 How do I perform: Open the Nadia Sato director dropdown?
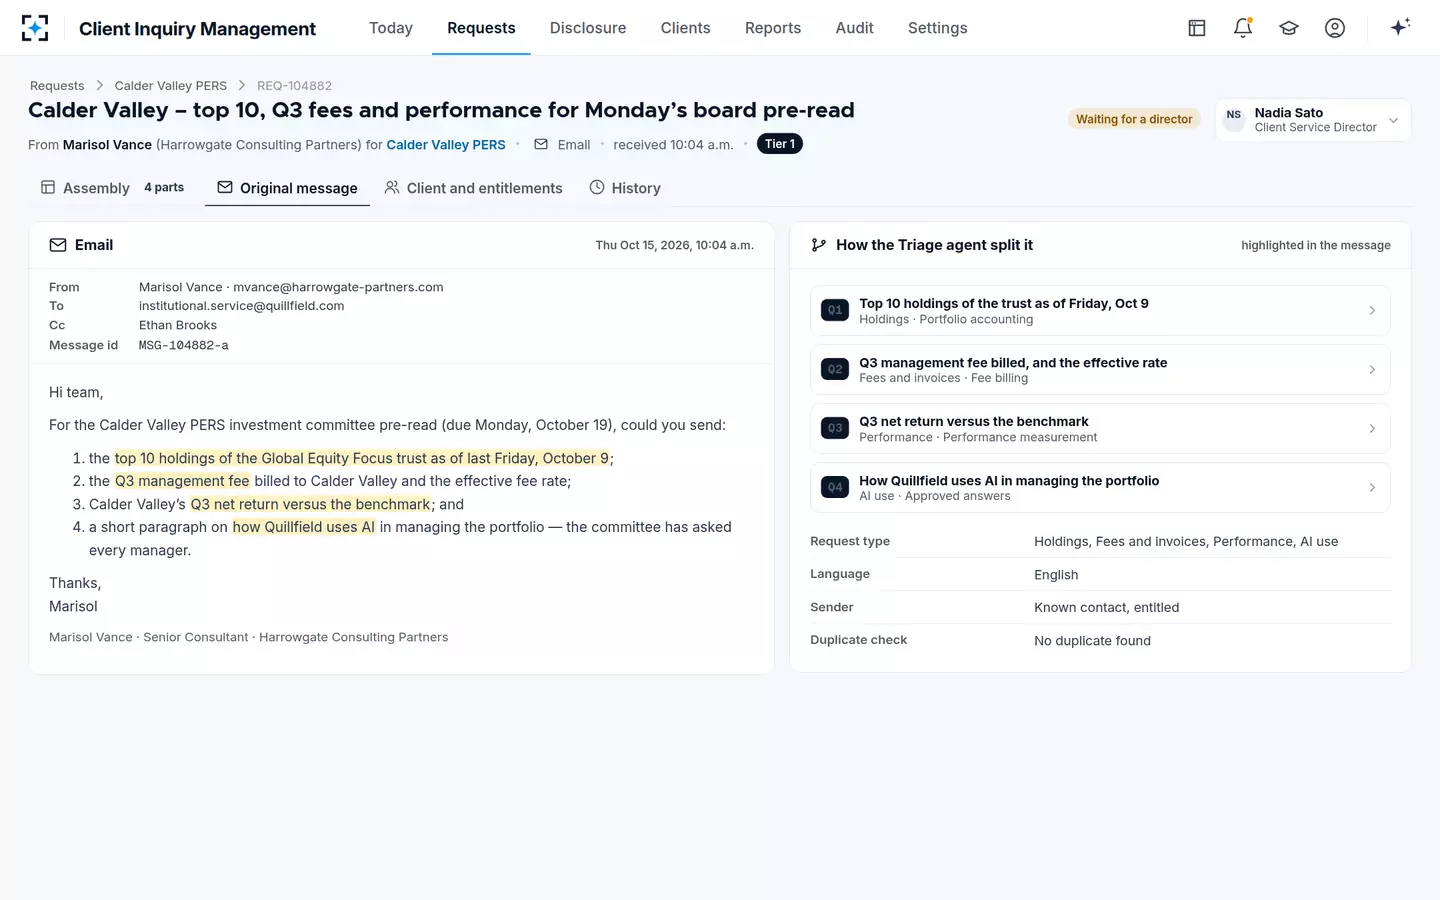[1313, 120]
